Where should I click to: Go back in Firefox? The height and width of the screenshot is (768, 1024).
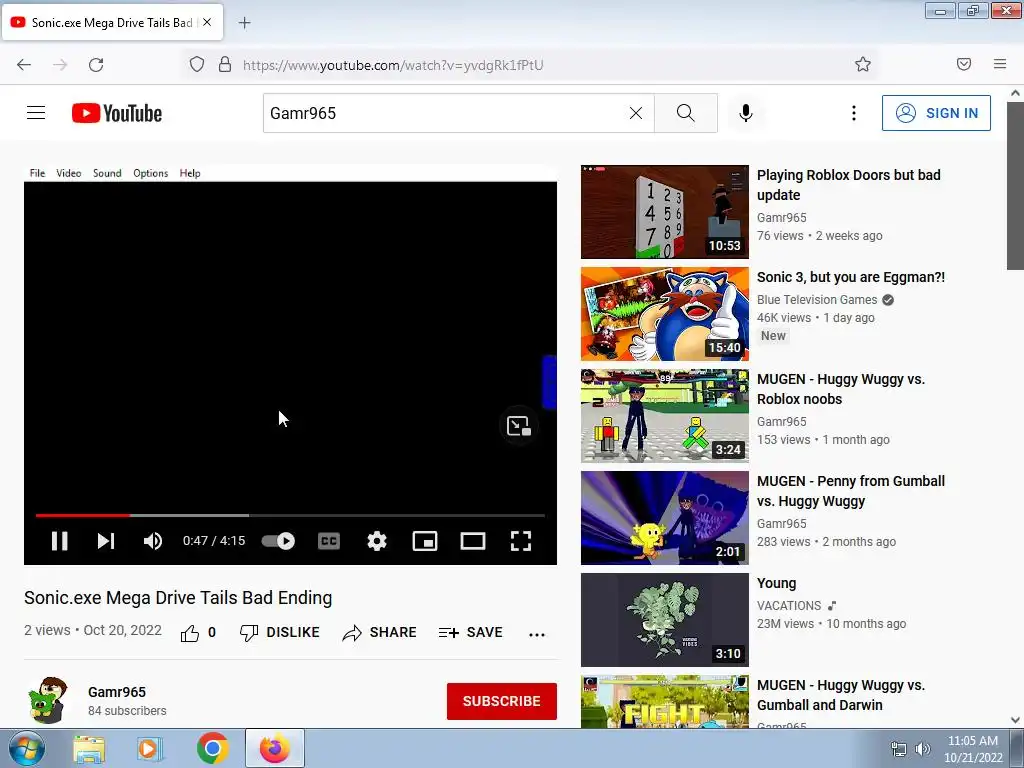[24, 64]
